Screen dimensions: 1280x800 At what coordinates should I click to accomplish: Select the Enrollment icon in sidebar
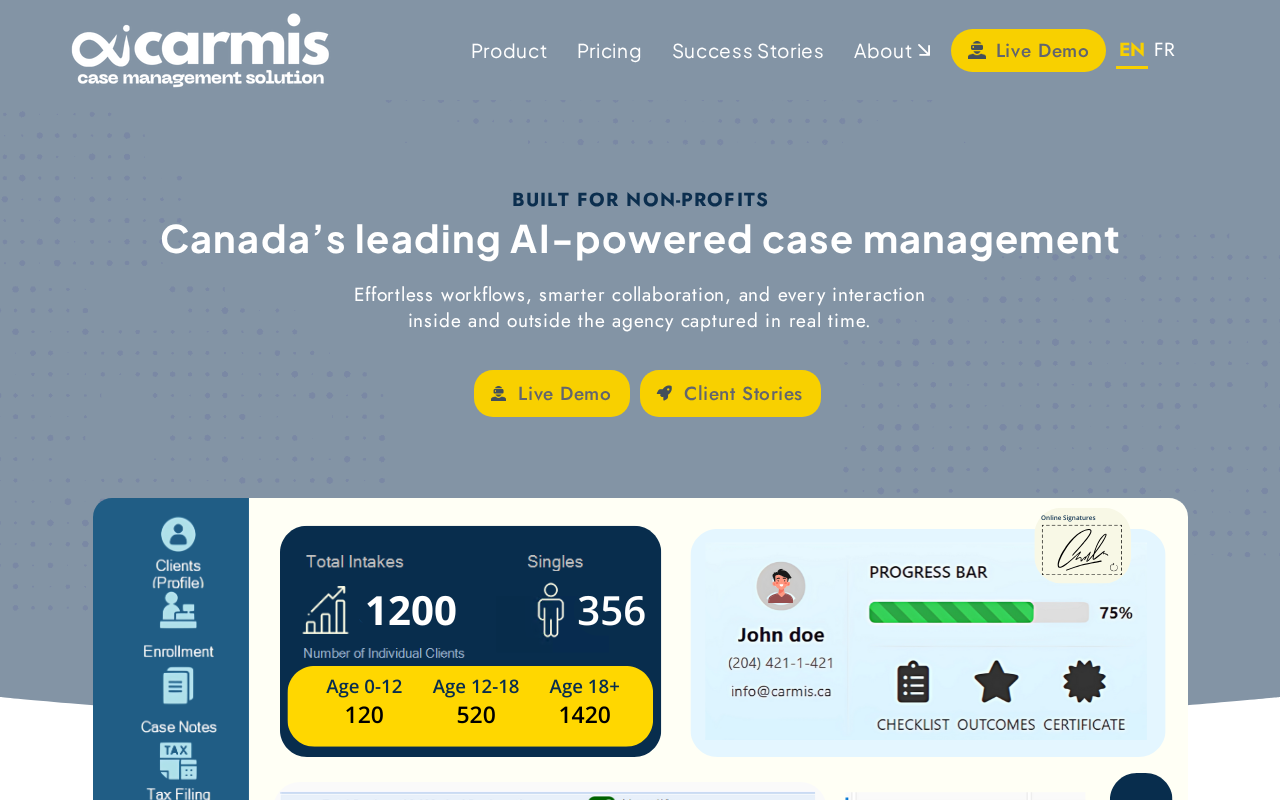tap(178, 610)
